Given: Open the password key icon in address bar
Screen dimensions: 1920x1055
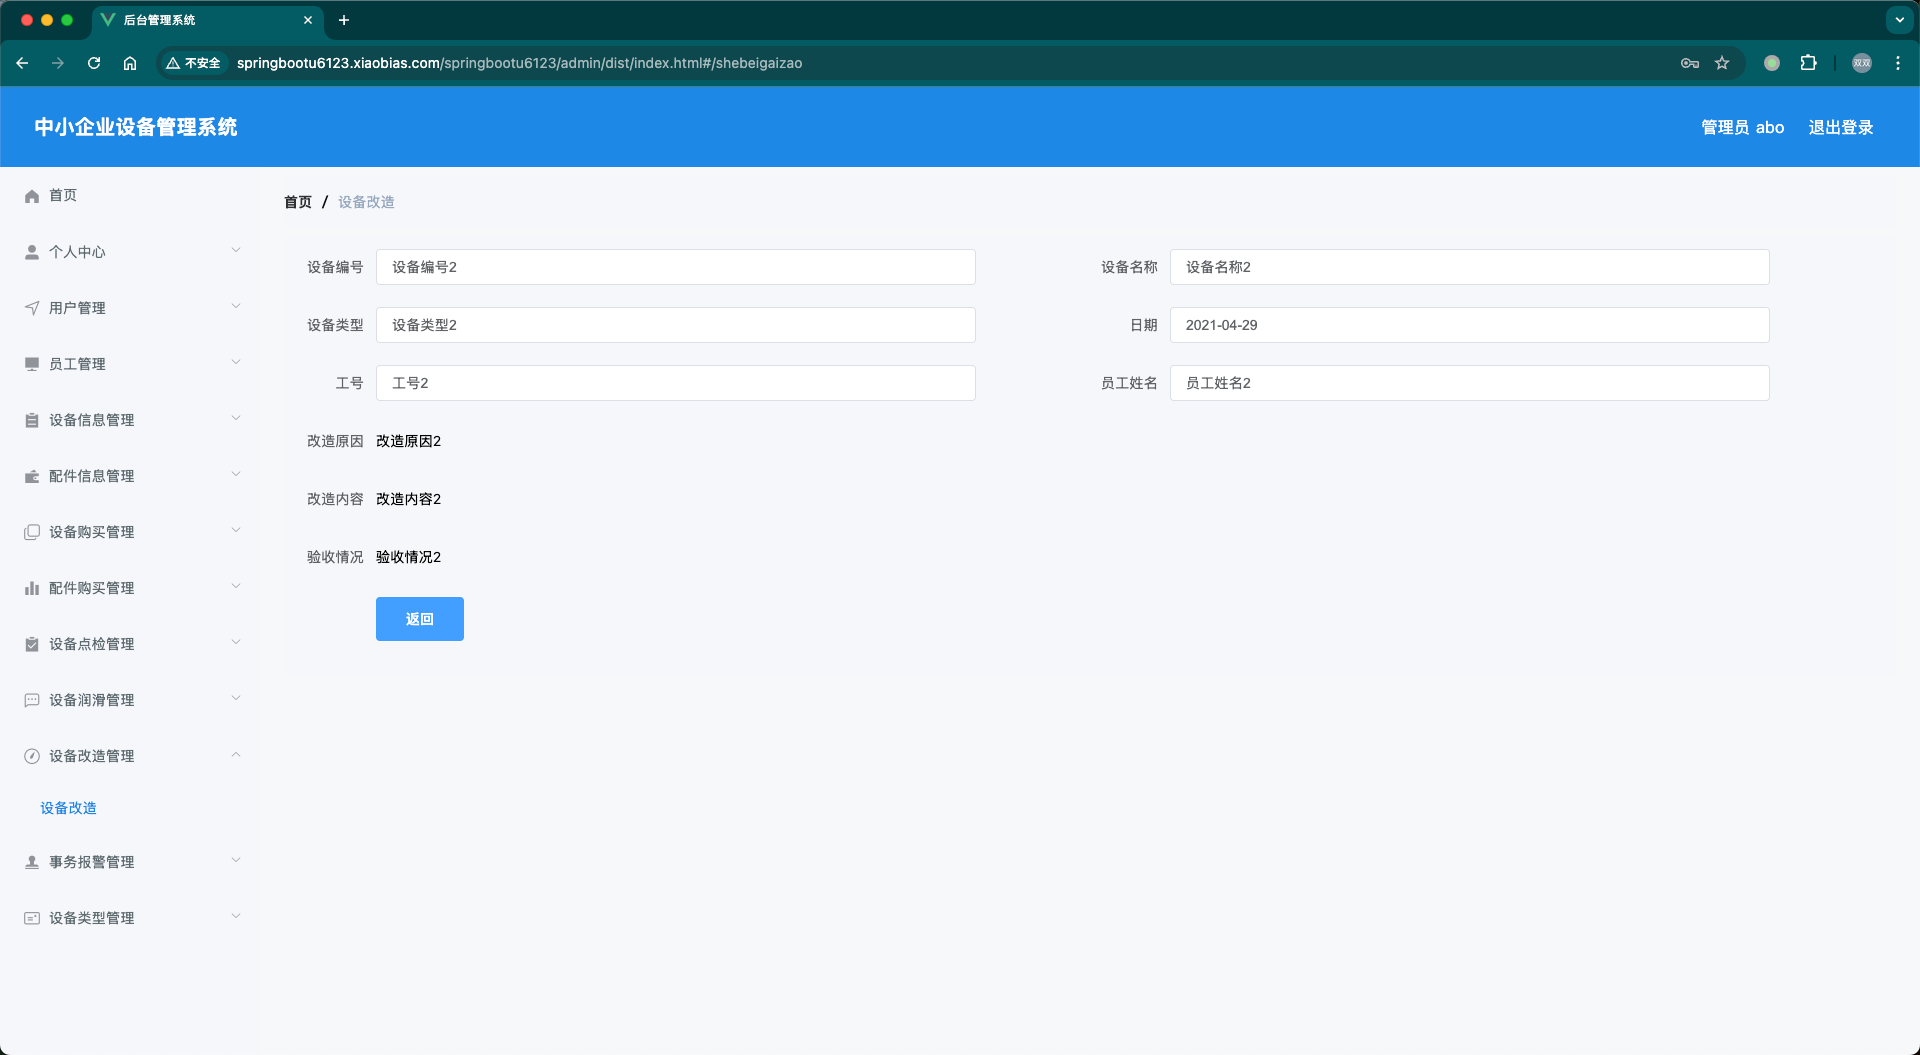Looking at the screenshot, I should point(1690,63).
